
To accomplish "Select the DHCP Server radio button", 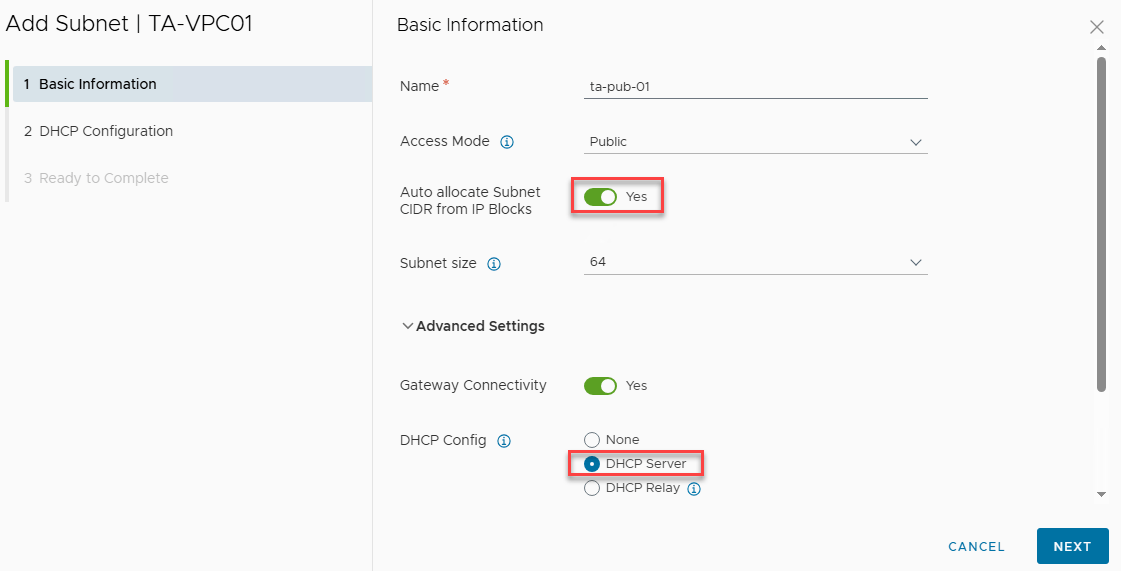I will [x=592, y=464].
